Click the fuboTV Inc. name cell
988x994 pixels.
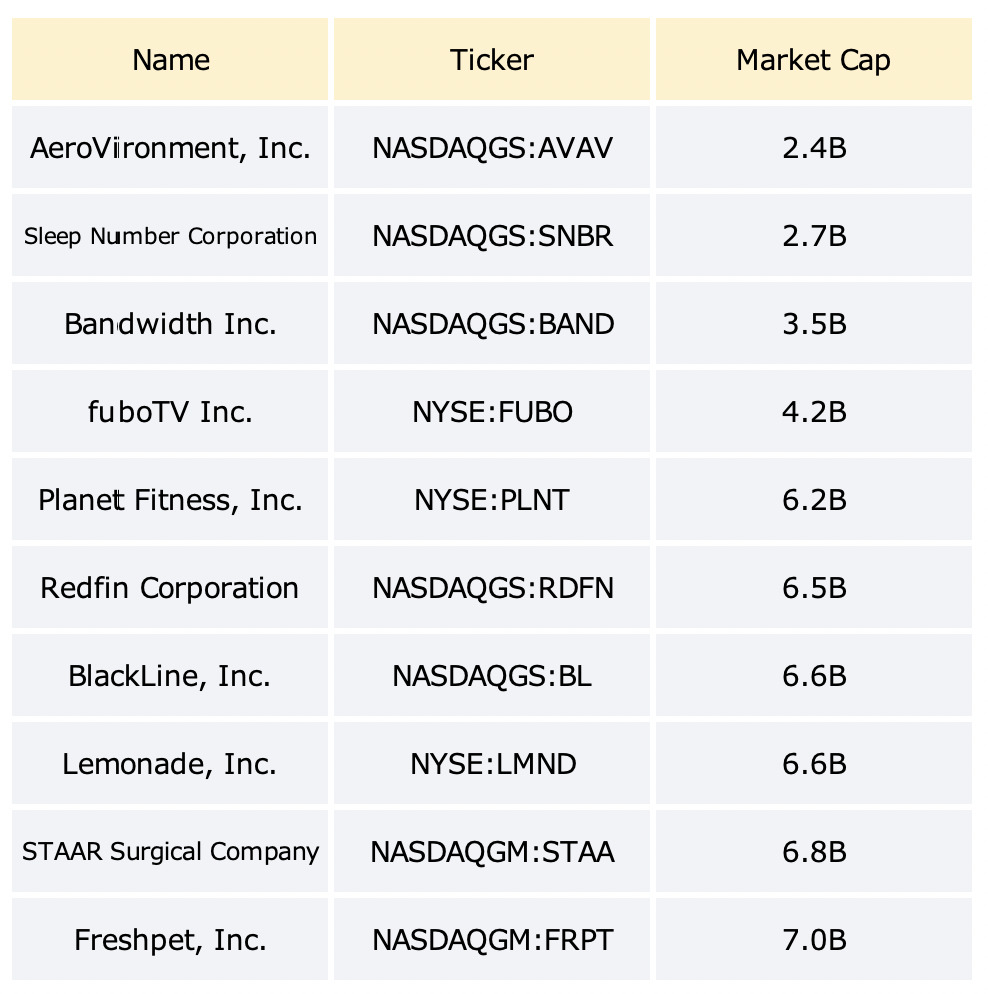[170, 411]
